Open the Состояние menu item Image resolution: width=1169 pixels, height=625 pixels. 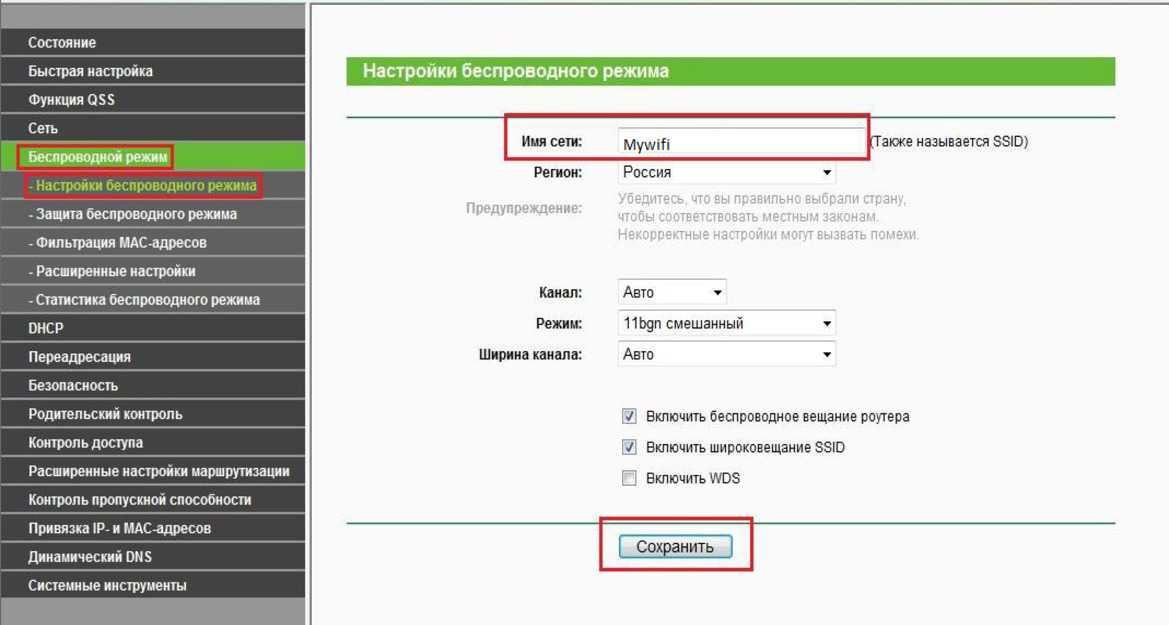coord(62,43)
